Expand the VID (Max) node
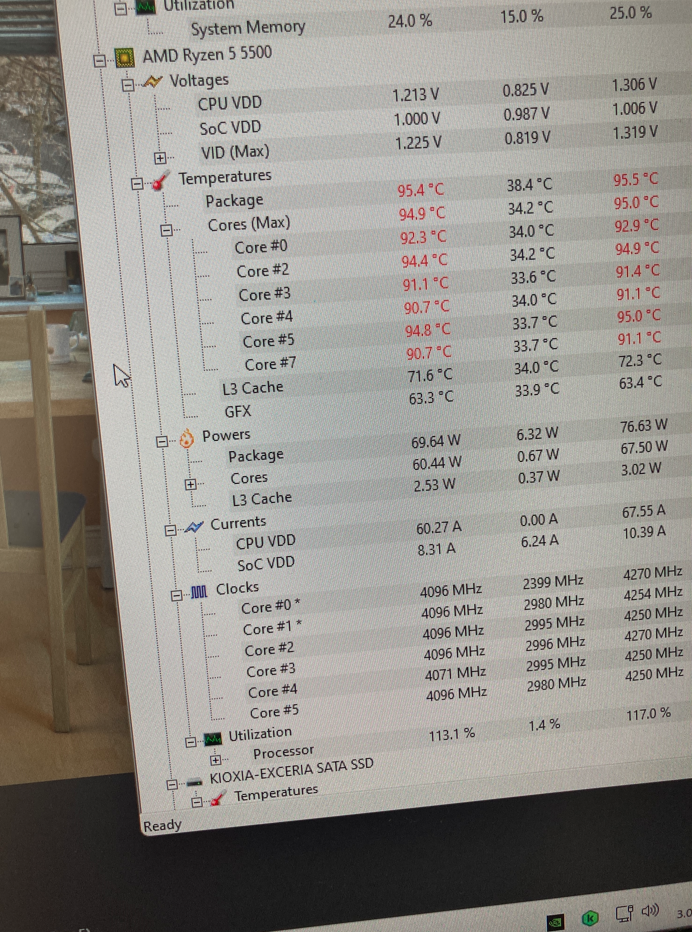The height and width of the screenshot is (932, 692). click(x=160, y=158)
